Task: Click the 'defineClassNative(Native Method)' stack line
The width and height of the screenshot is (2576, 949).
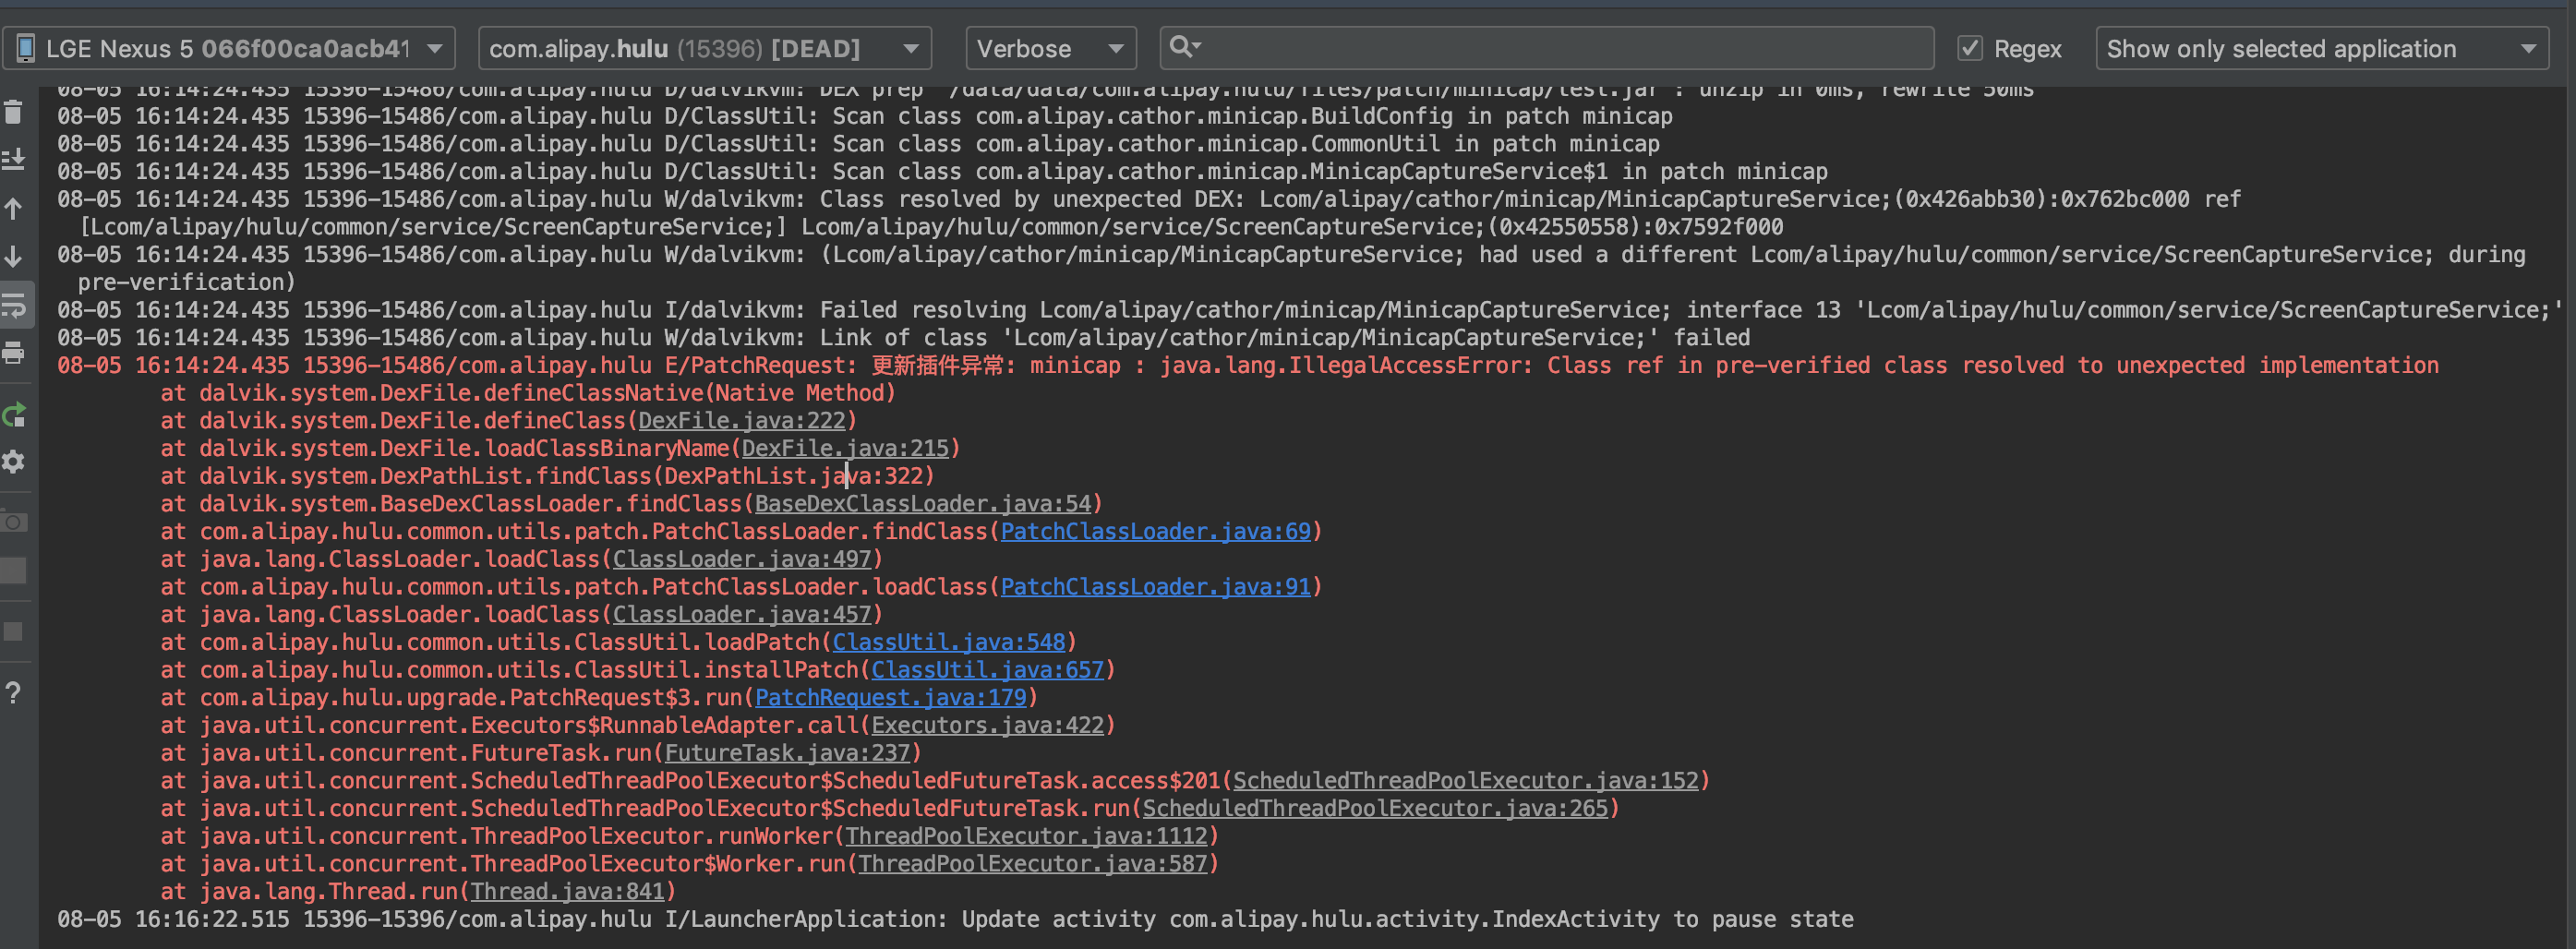Action: [528, 393]
